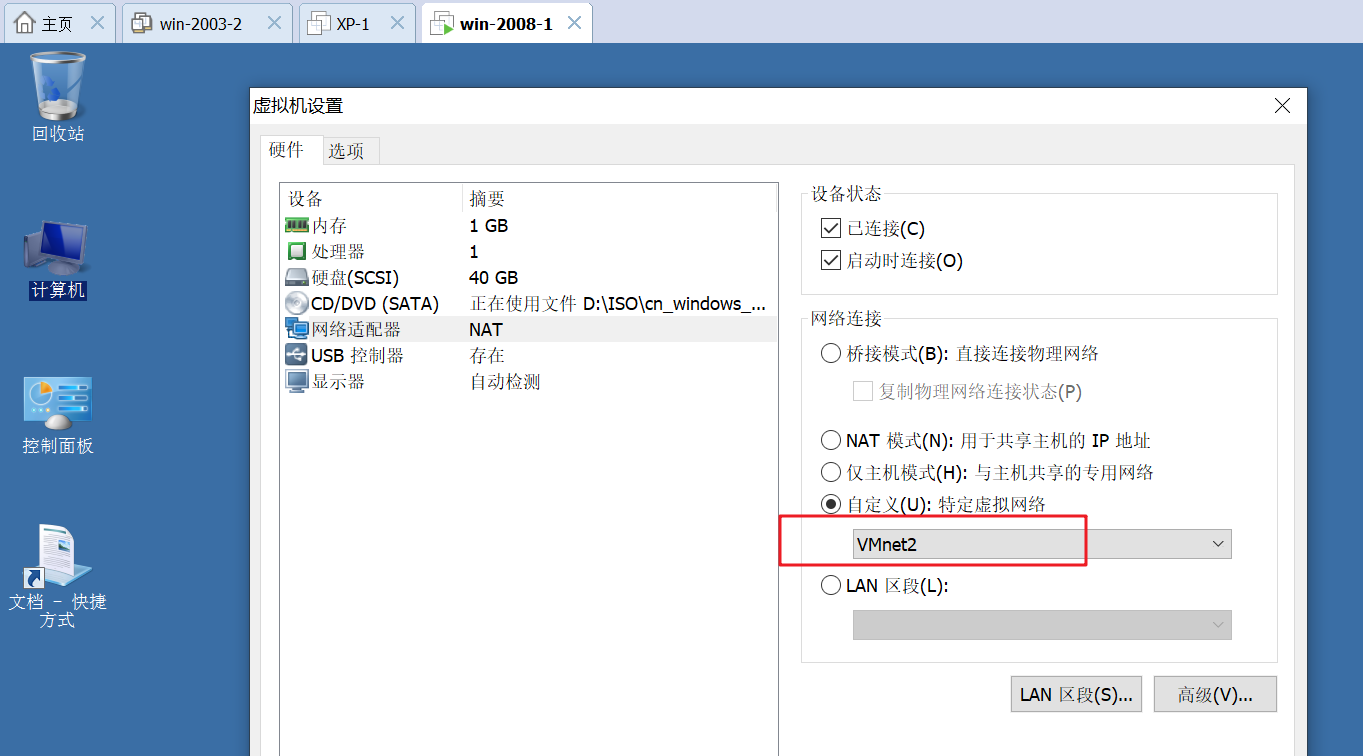Screen dimensions: 1363x756
Task: Select 桥接模式(B) radio button
Action: click(x=830, y=353)
